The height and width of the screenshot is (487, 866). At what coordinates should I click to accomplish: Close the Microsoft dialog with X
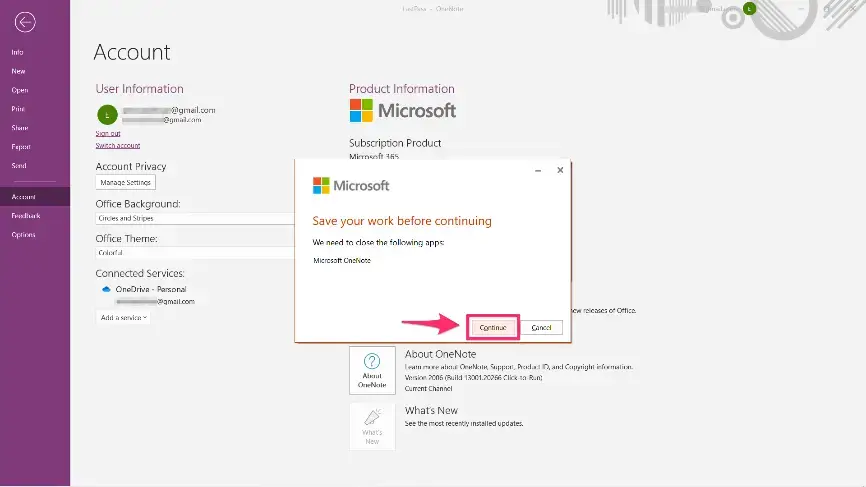[x=560, y=170]
